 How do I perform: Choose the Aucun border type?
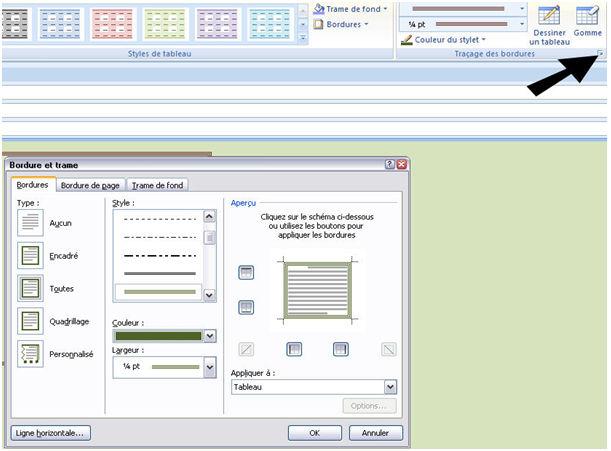30,223
